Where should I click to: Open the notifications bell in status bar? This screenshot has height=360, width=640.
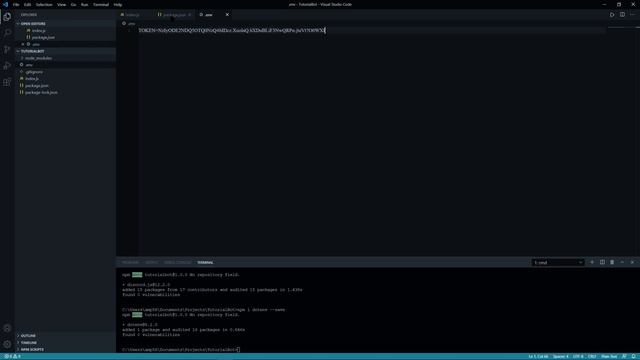(633, 356)
